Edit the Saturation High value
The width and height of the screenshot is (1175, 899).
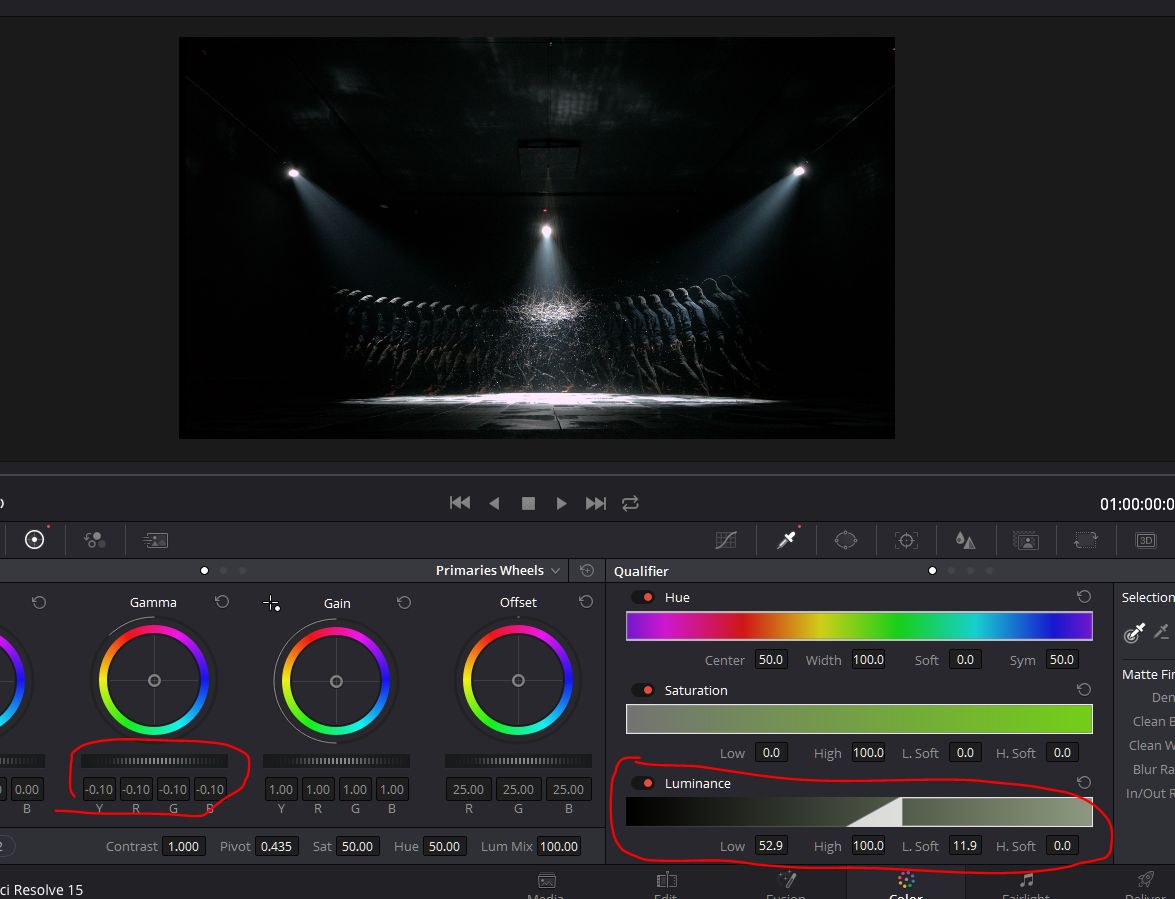869,752
